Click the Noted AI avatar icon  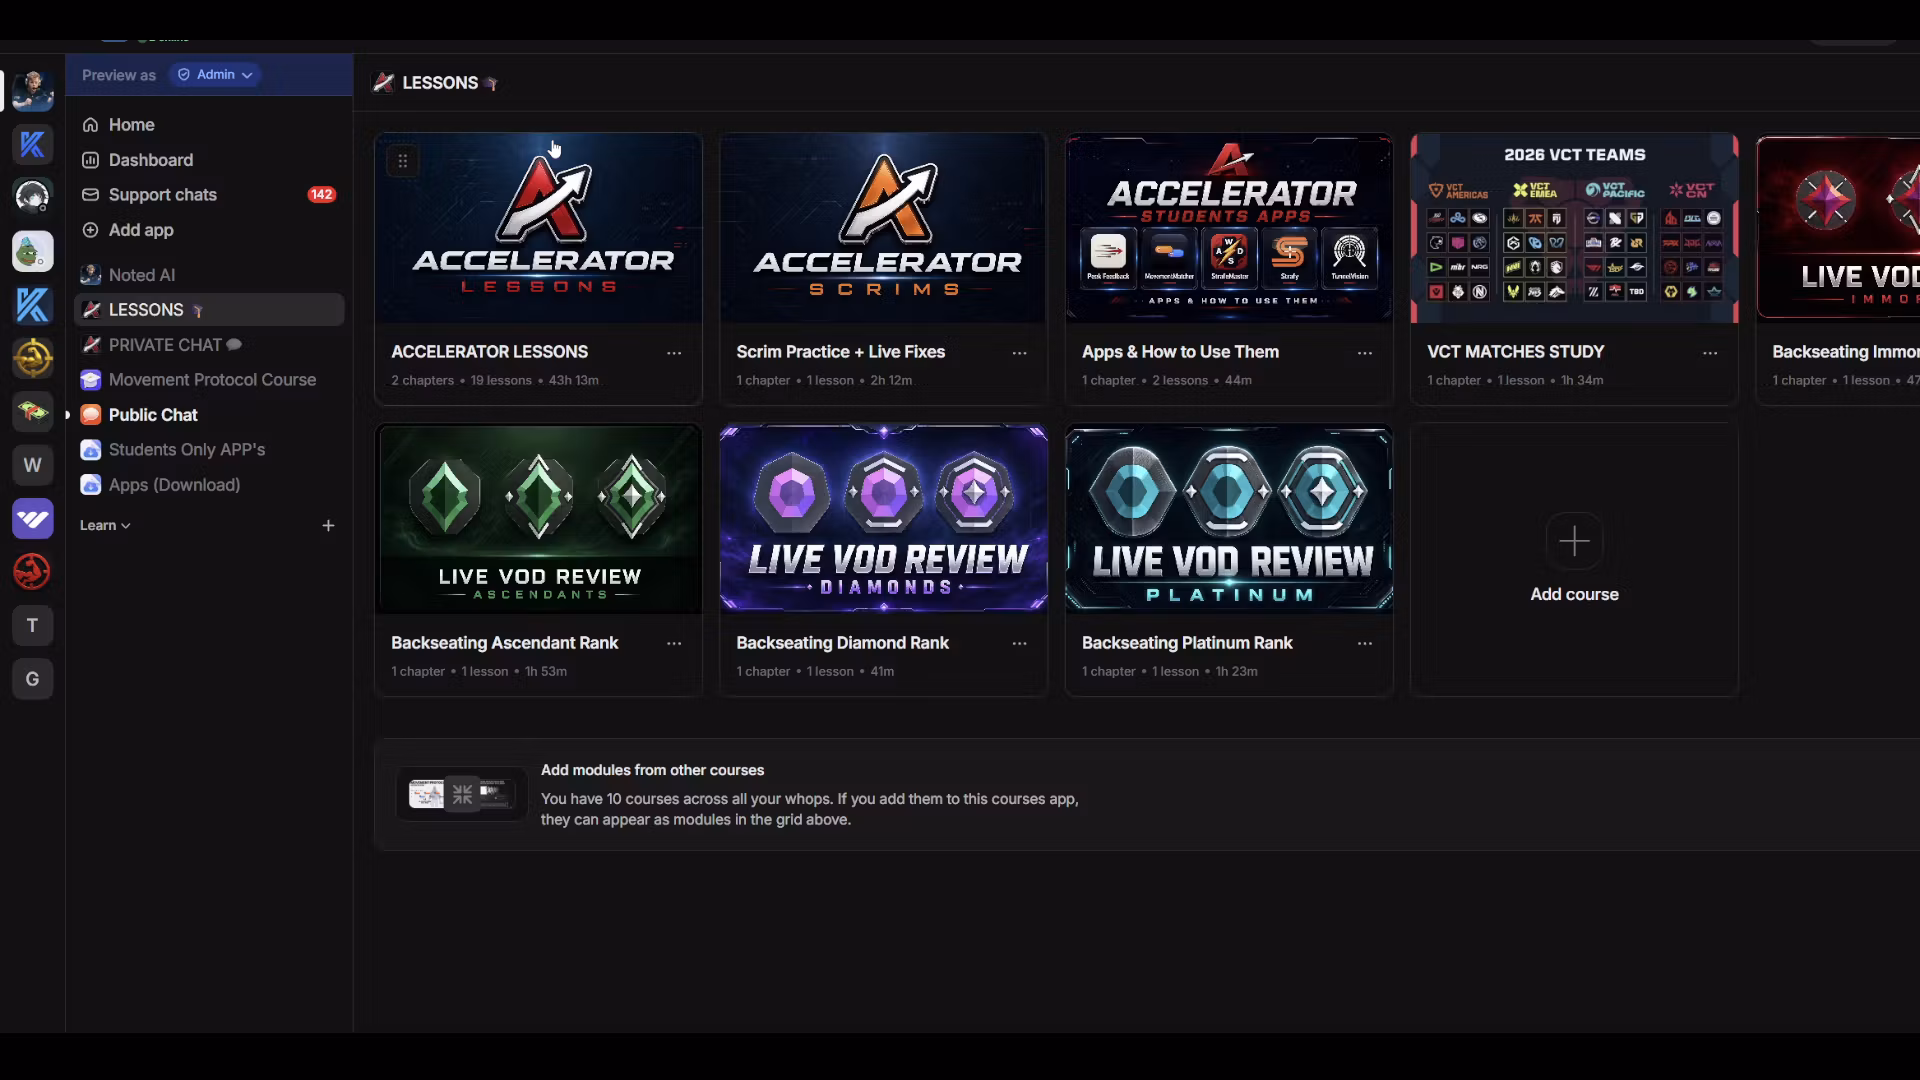tap(90, 275)
